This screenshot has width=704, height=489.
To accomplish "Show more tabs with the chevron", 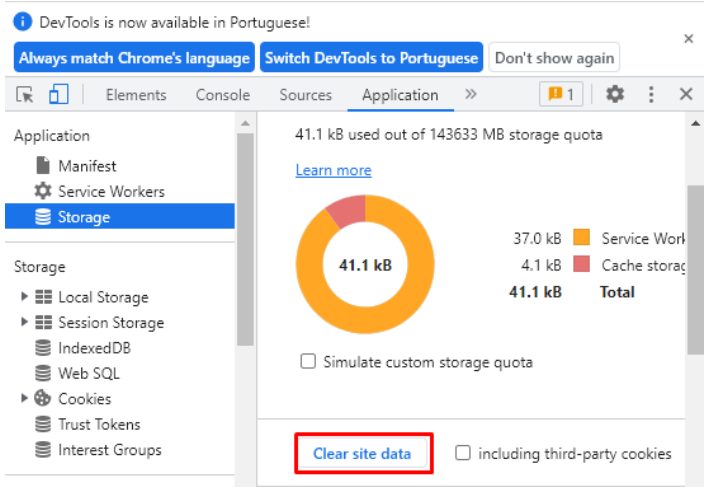I will click(471, 94).
